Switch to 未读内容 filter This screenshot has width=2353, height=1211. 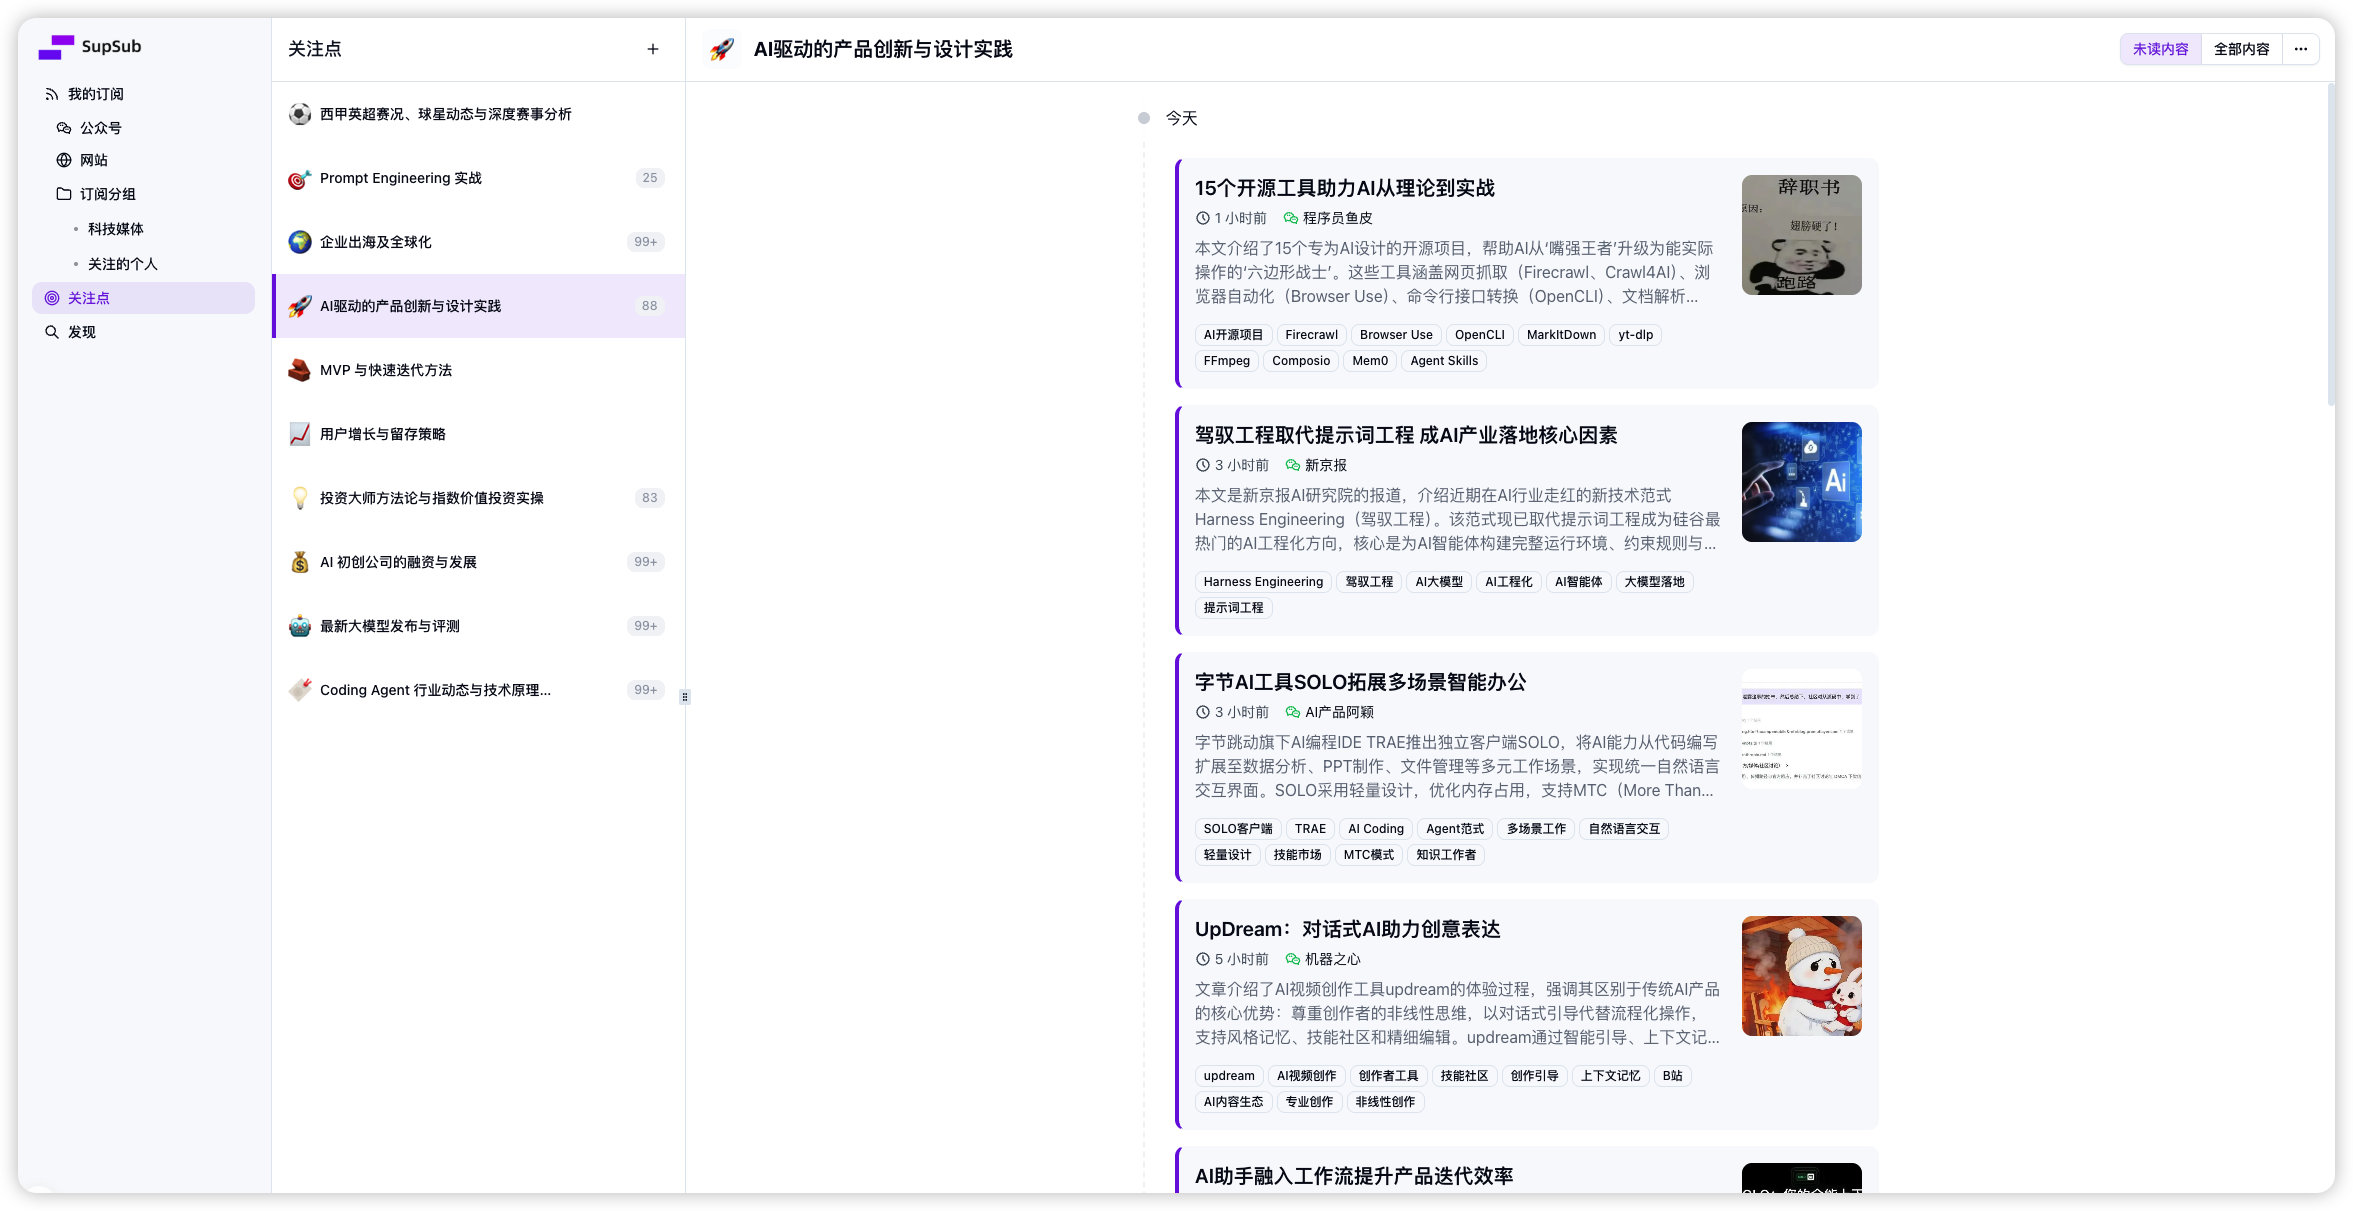pyautogui.click(x=2161, y=49)
